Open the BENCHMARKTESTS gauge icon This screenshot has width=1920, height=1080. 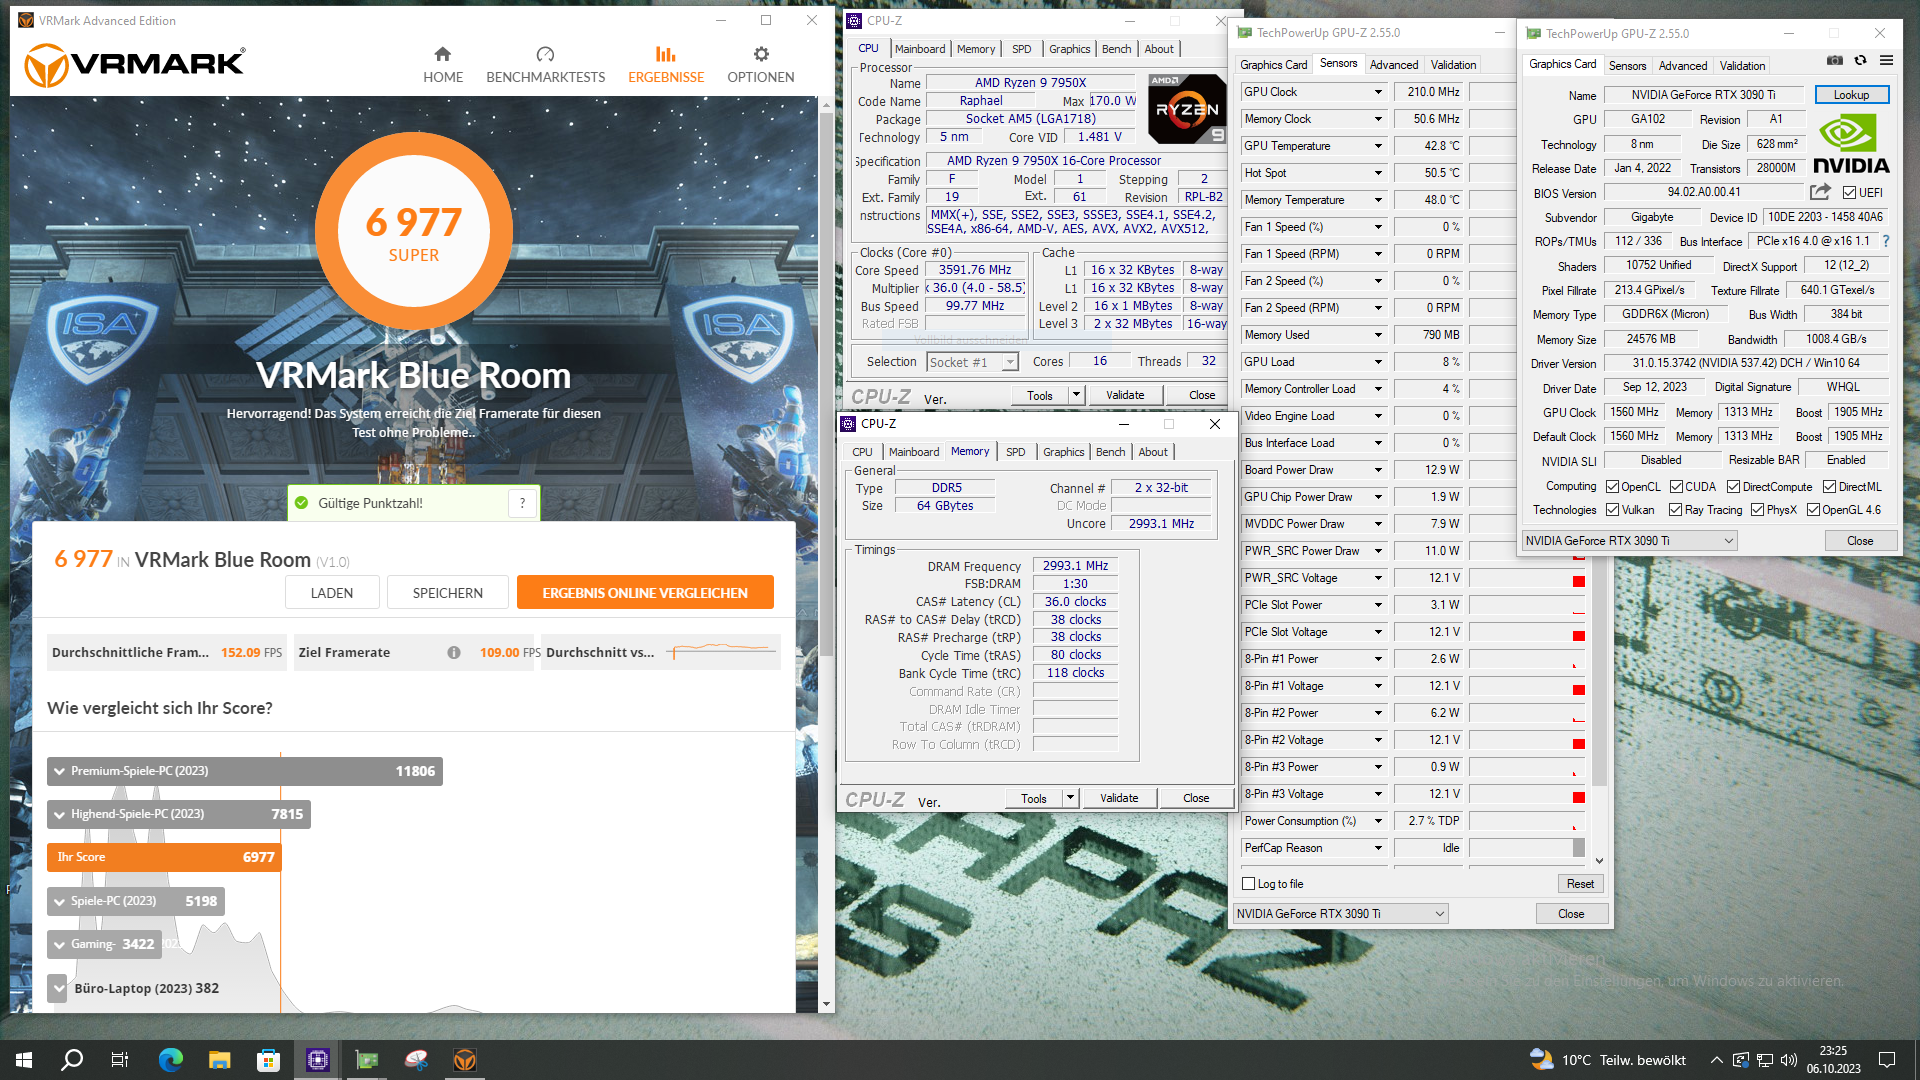pyautogui.click(x=545, y=54)
